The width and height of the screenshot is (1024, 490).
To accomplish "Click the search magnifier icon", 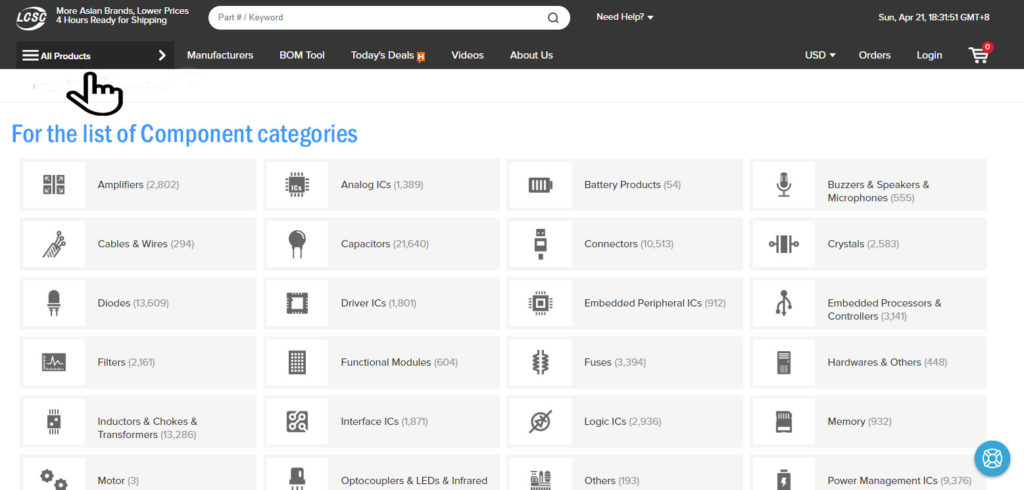I will pyautogui.click(x=553, y=18).
